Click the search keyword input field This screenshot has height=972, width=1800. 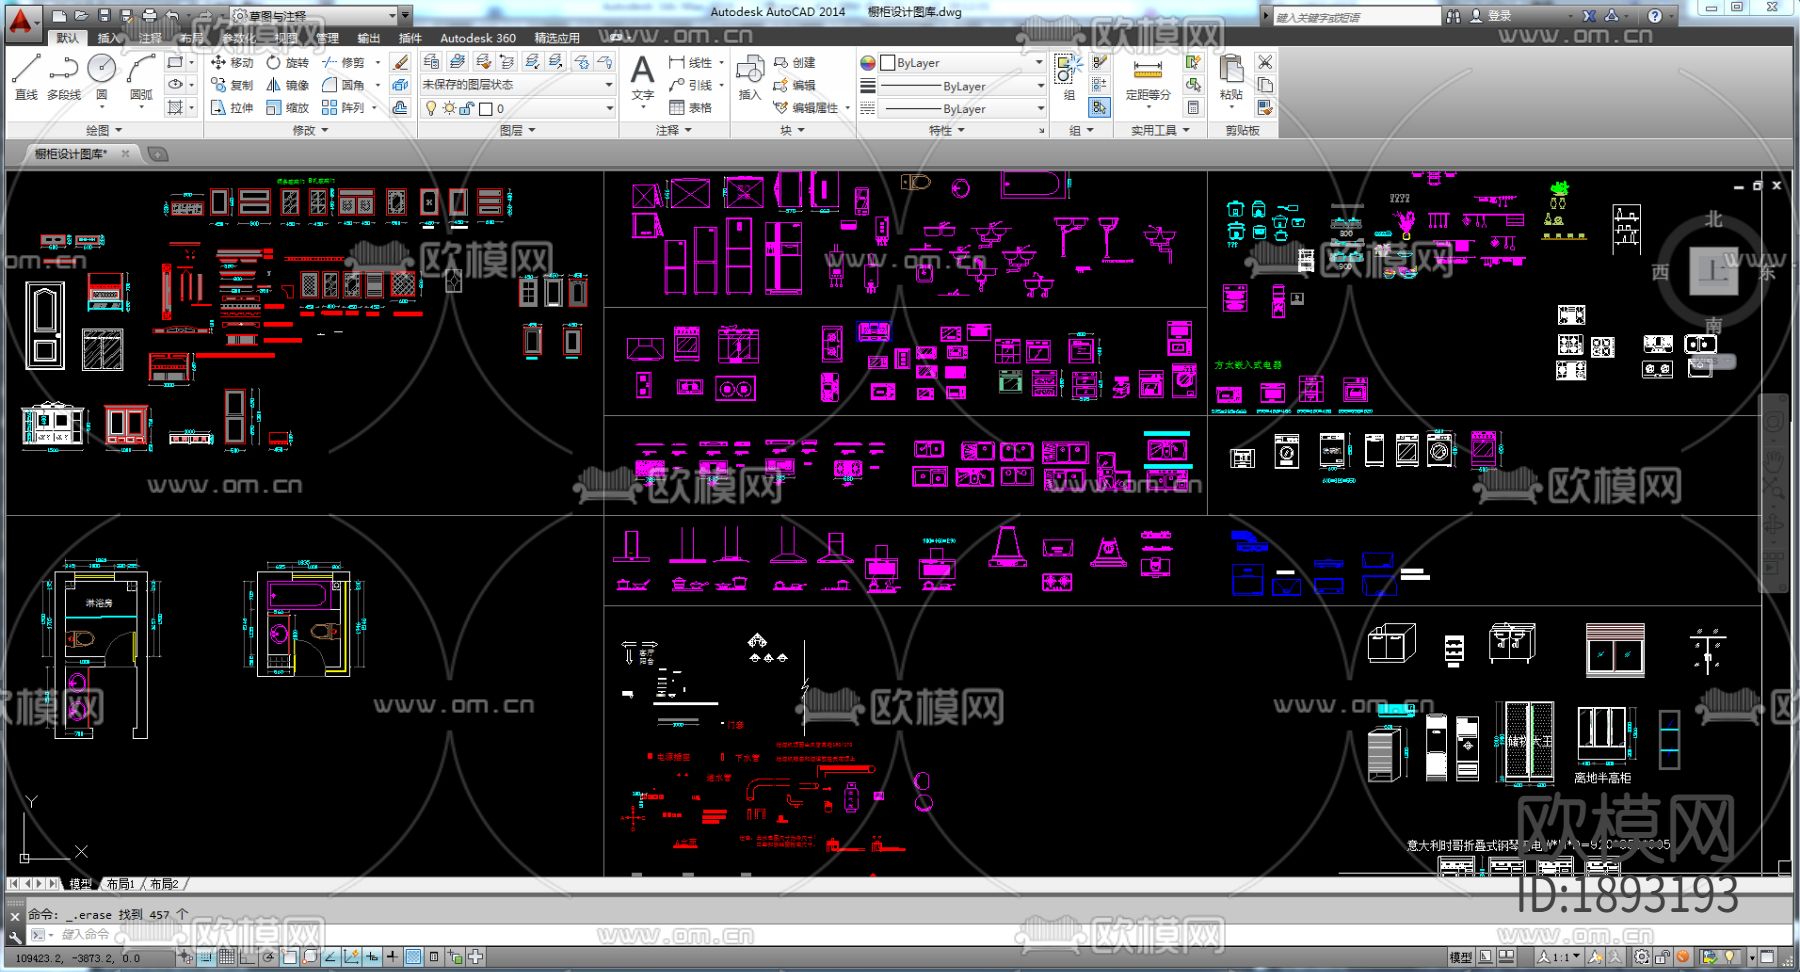click(x=1356, y=16)
